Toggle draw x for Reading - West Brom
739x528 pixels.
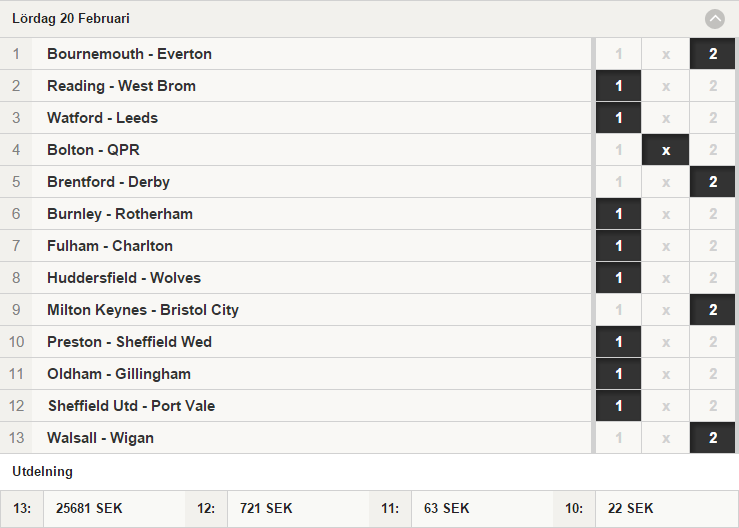pyautogui.click(x=665, y=86)
